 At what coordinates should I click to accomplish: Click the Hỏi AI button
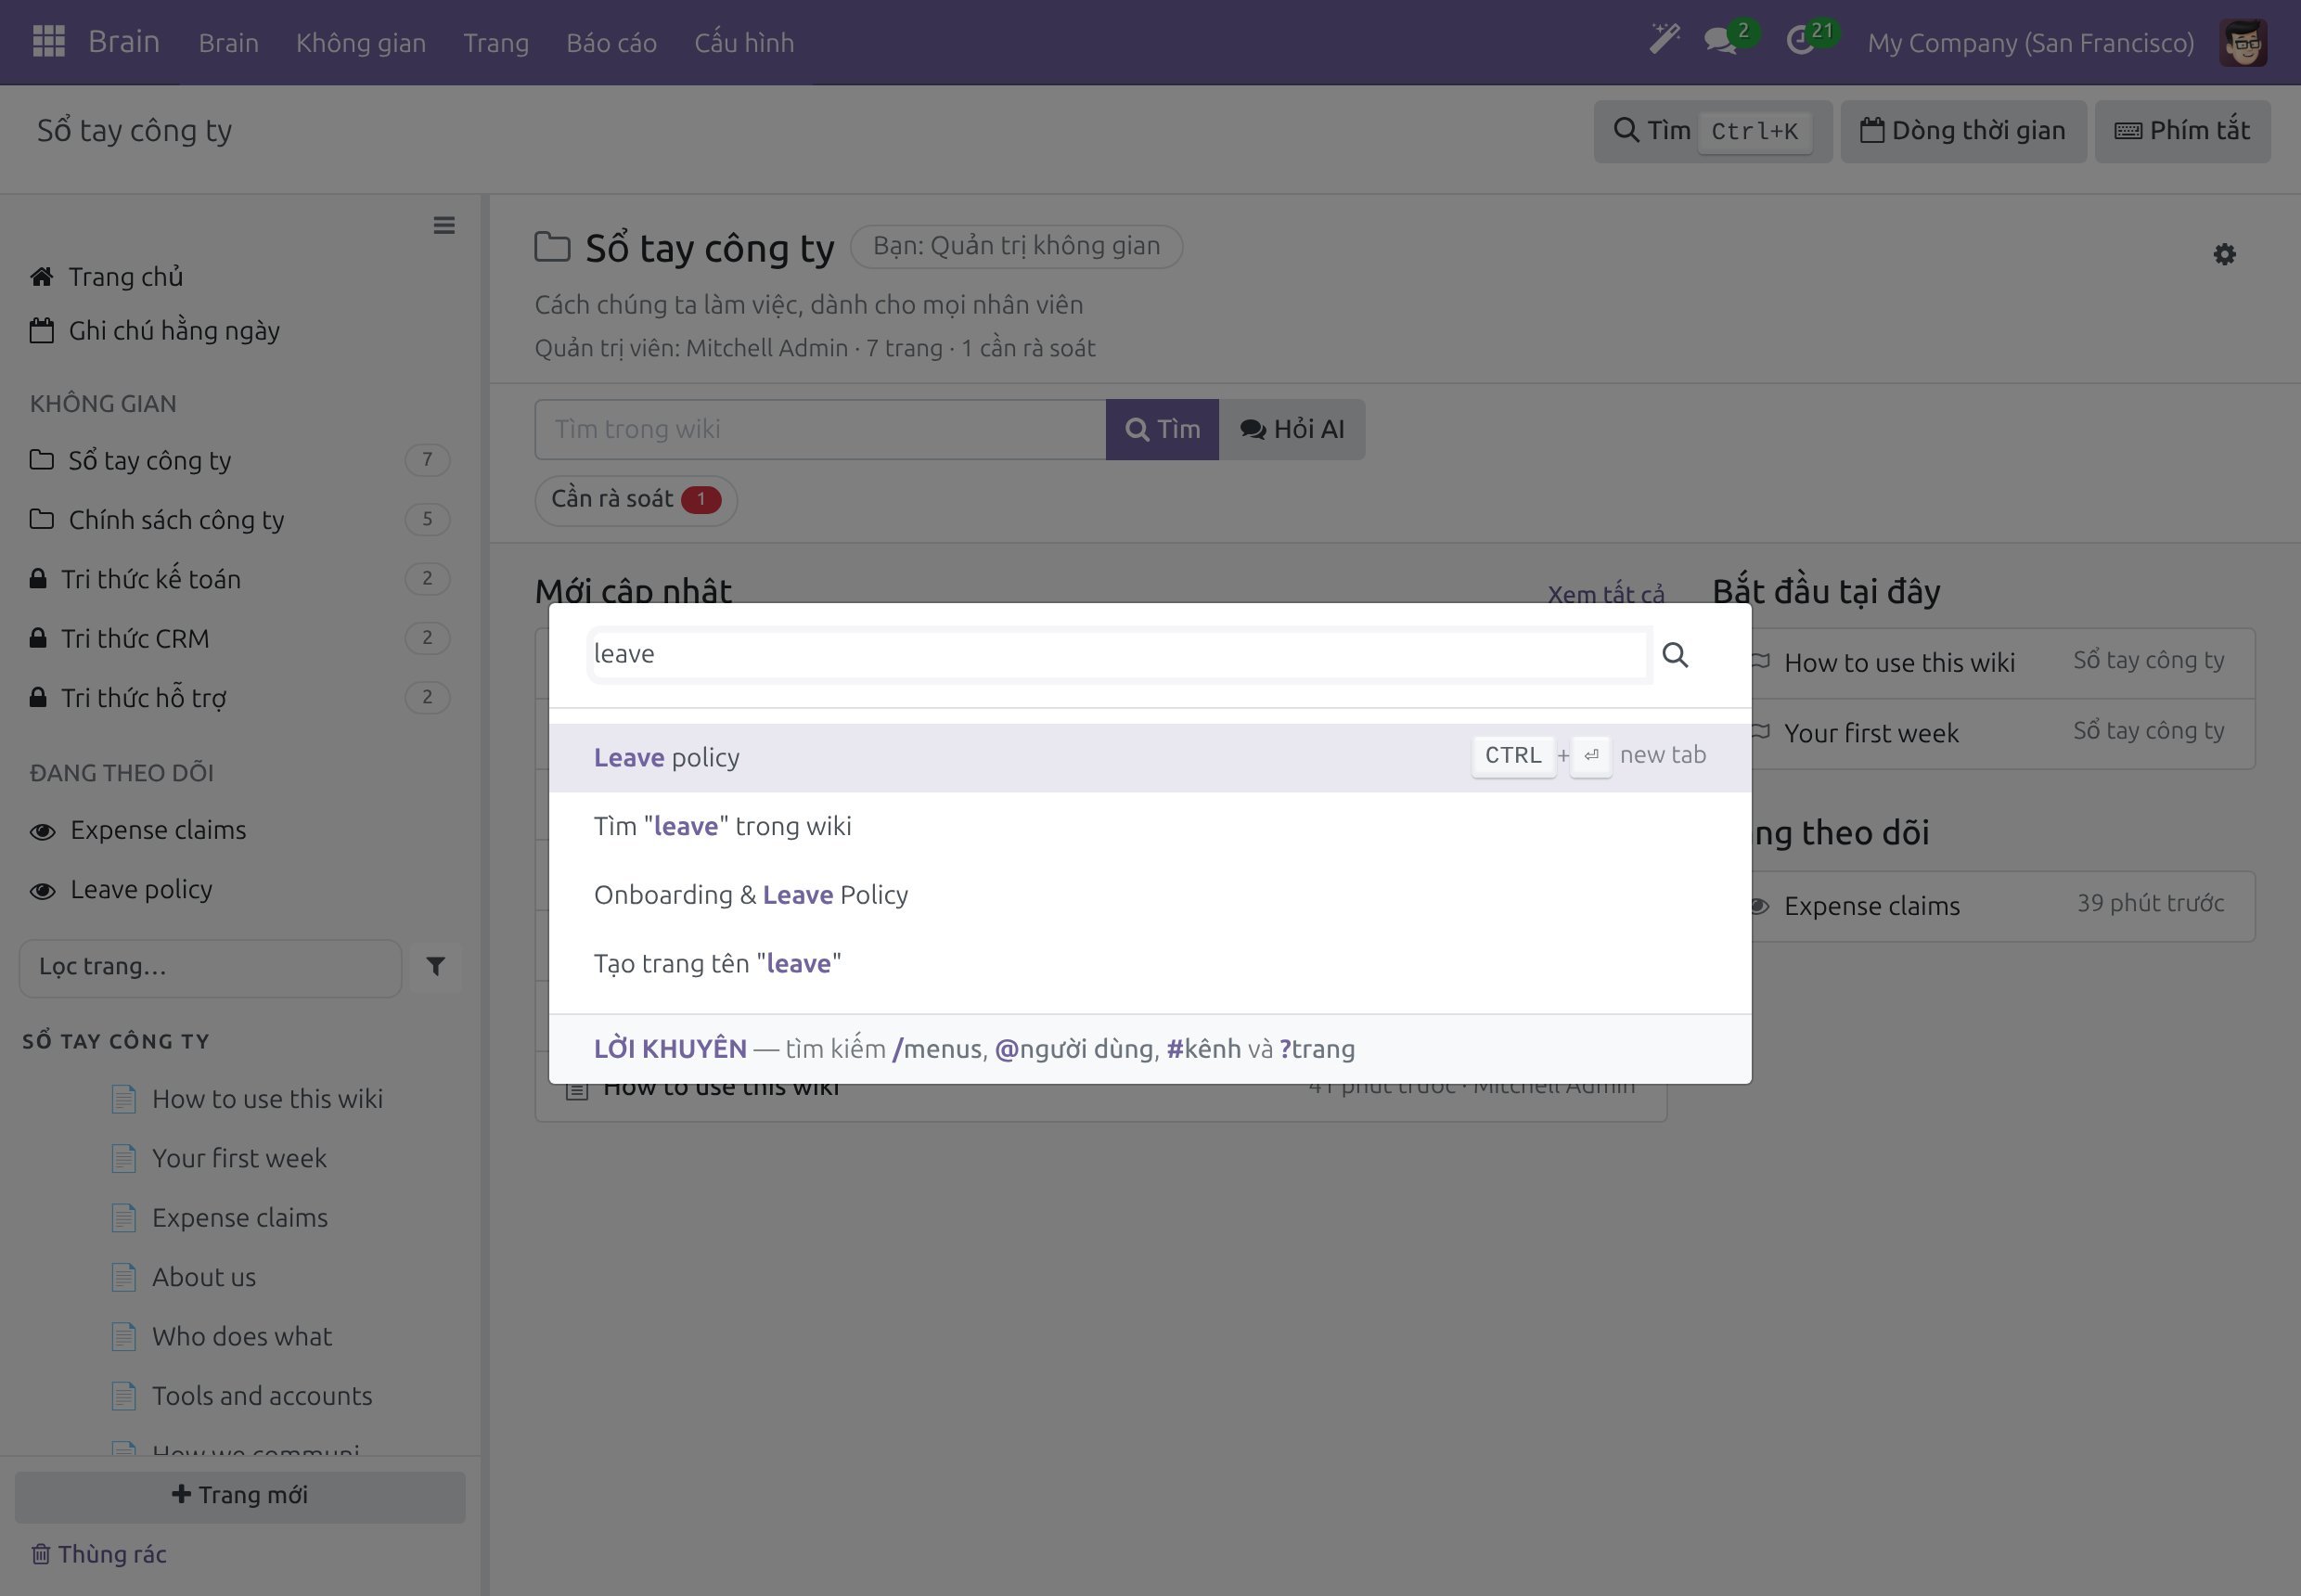pos(1292,429)
